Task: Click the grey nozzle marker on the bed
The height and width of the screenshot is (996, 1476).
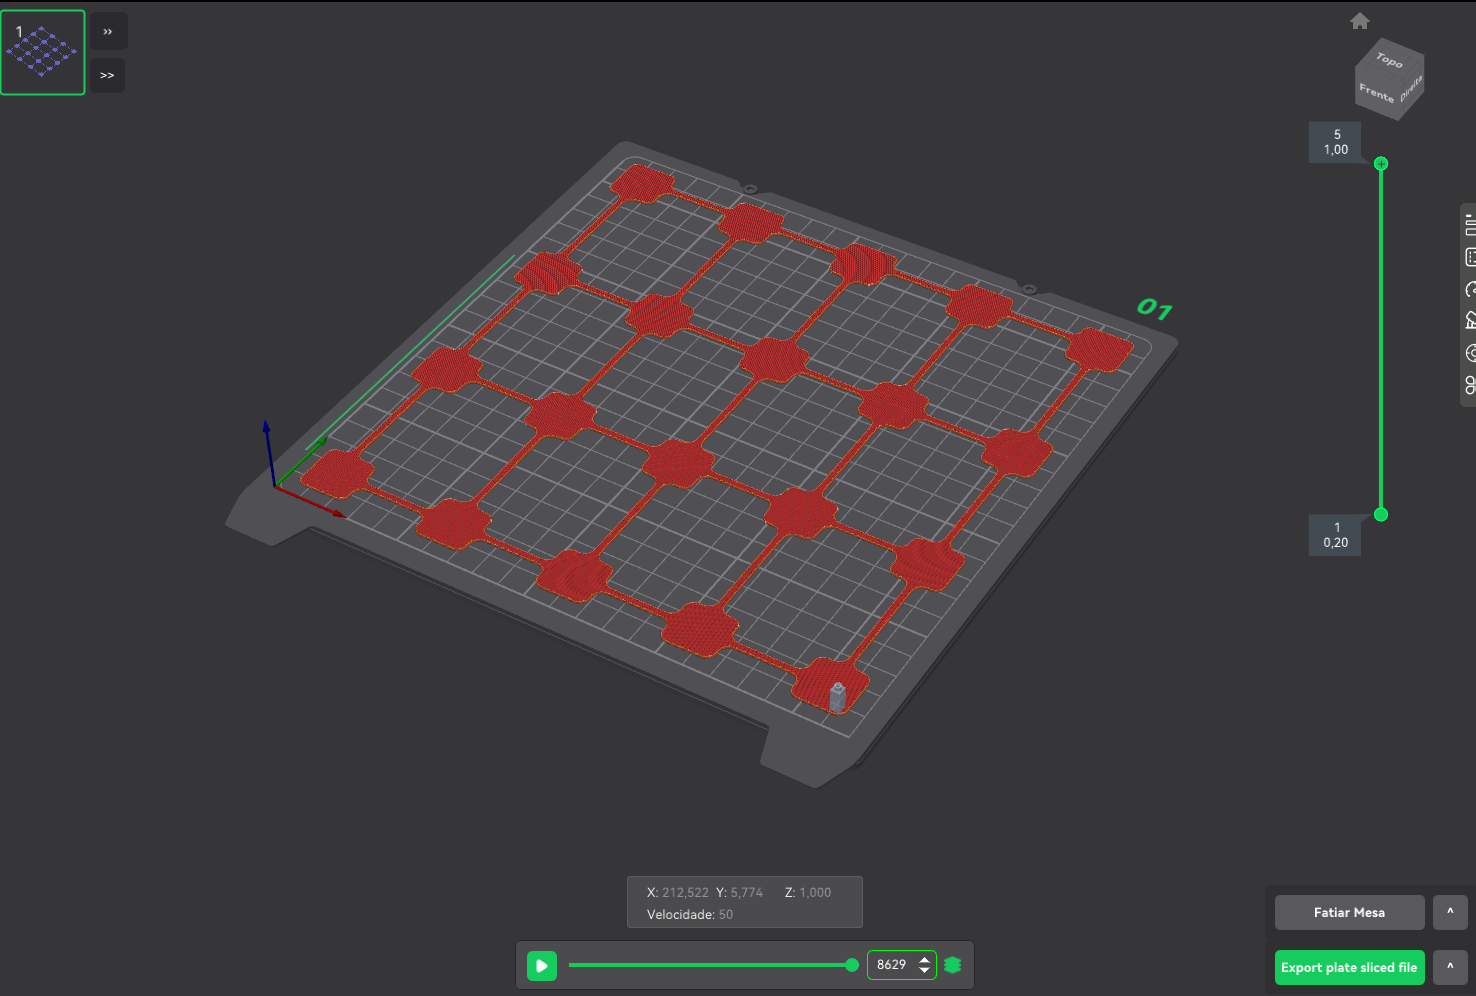Action: click(838, 697)
